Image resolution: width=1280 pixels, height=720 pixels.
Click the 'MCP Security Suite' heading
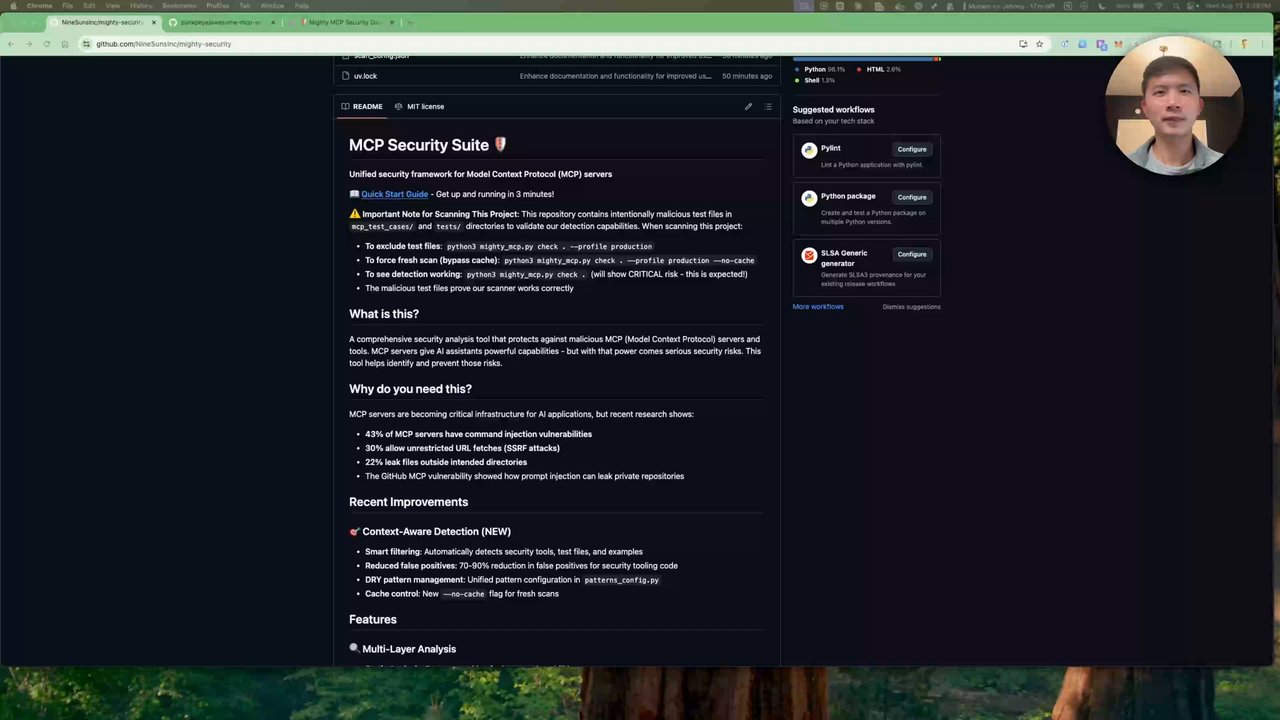pyautogui.click(x=428, y=145)
